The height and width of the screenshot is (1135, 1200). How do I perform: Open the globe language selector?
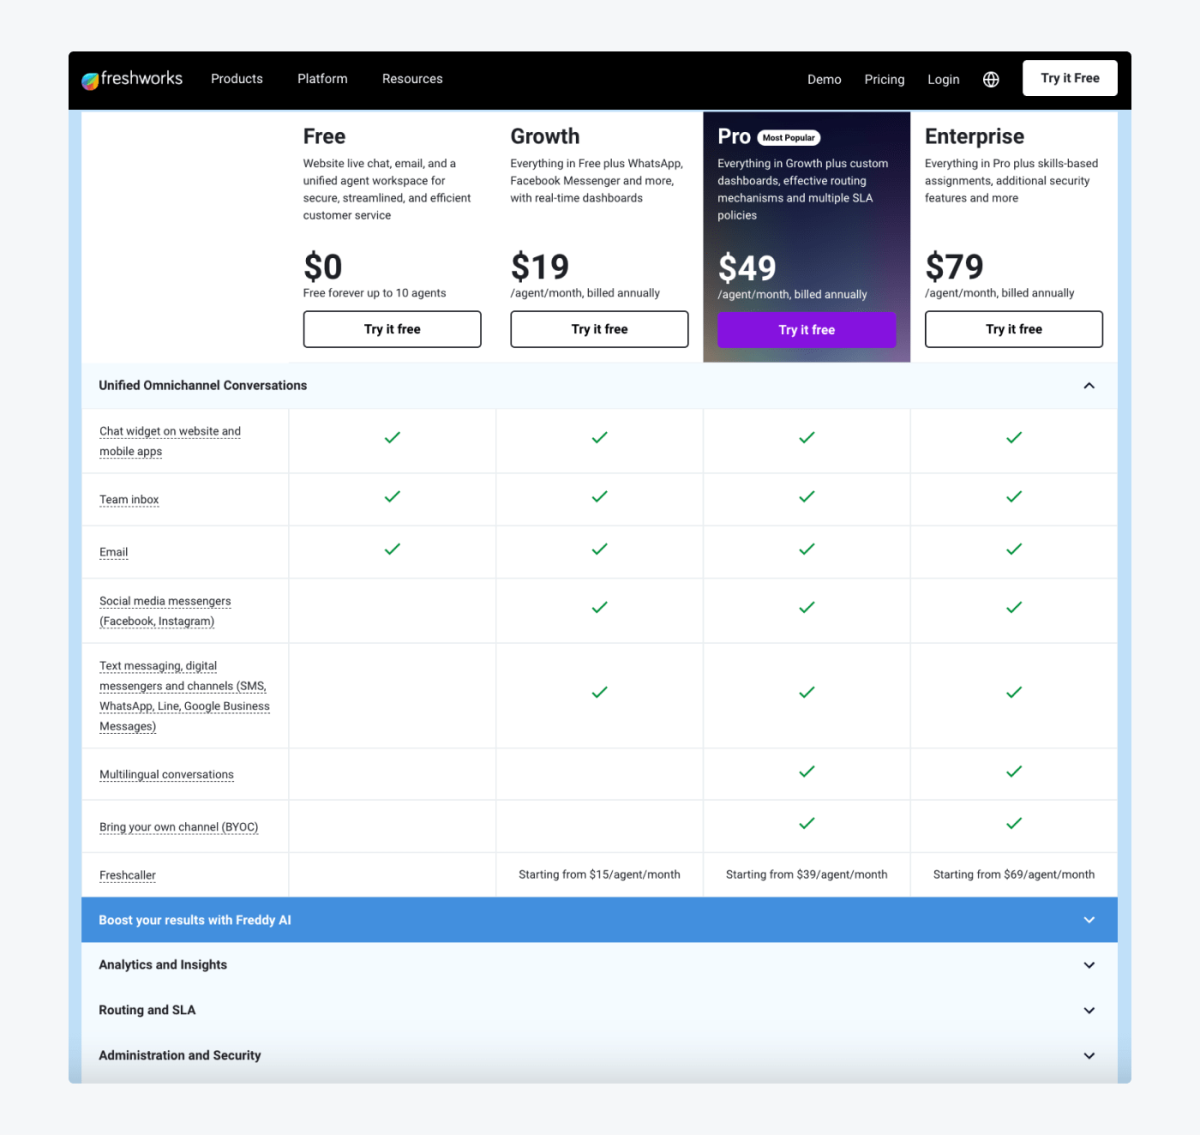990,79
